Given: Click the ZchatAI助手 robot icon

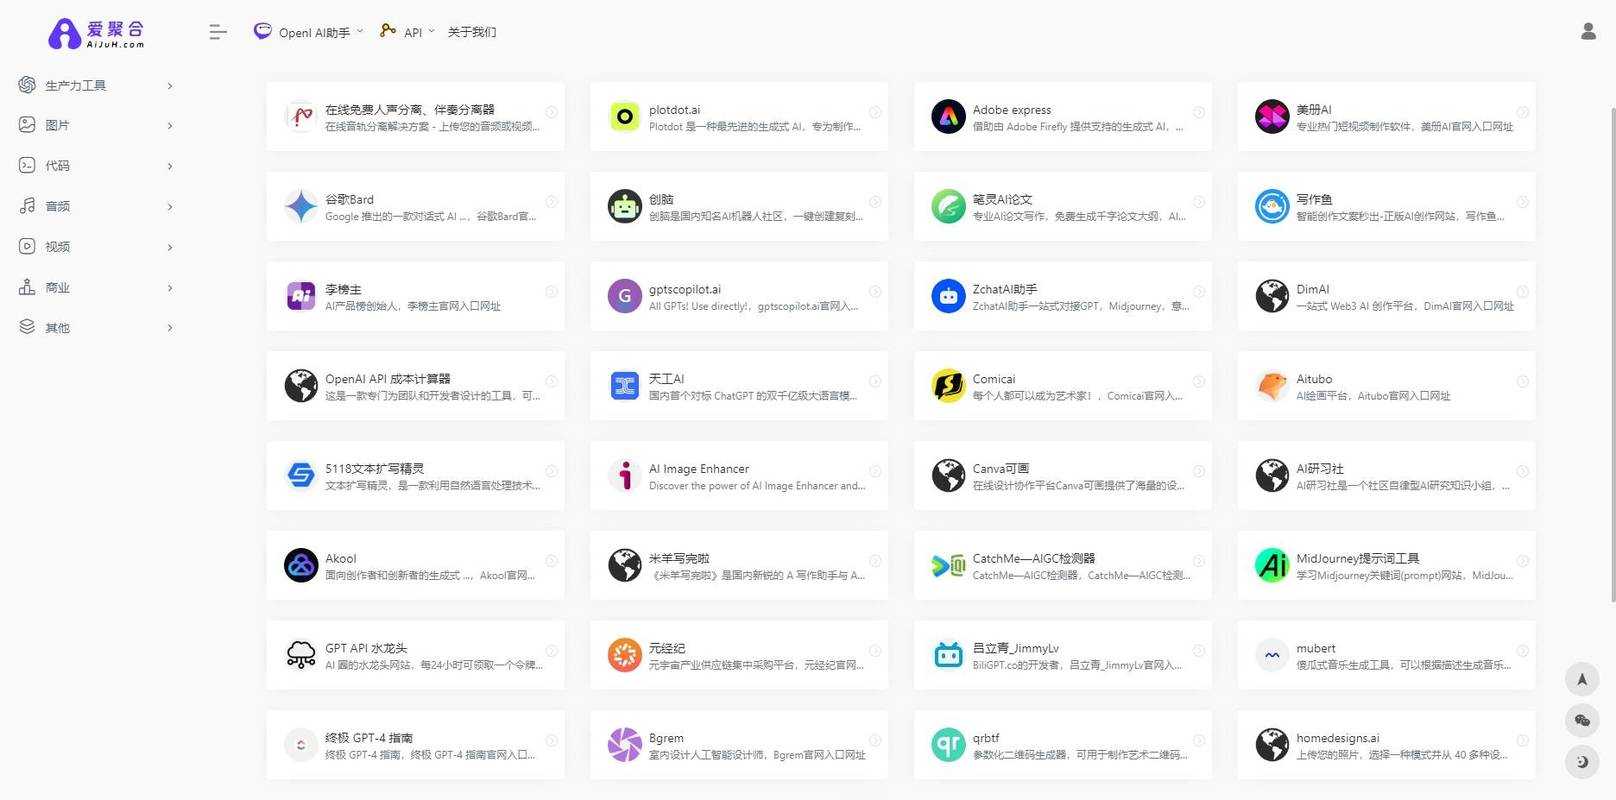Looking at the screenshot, I should (948, 296).
